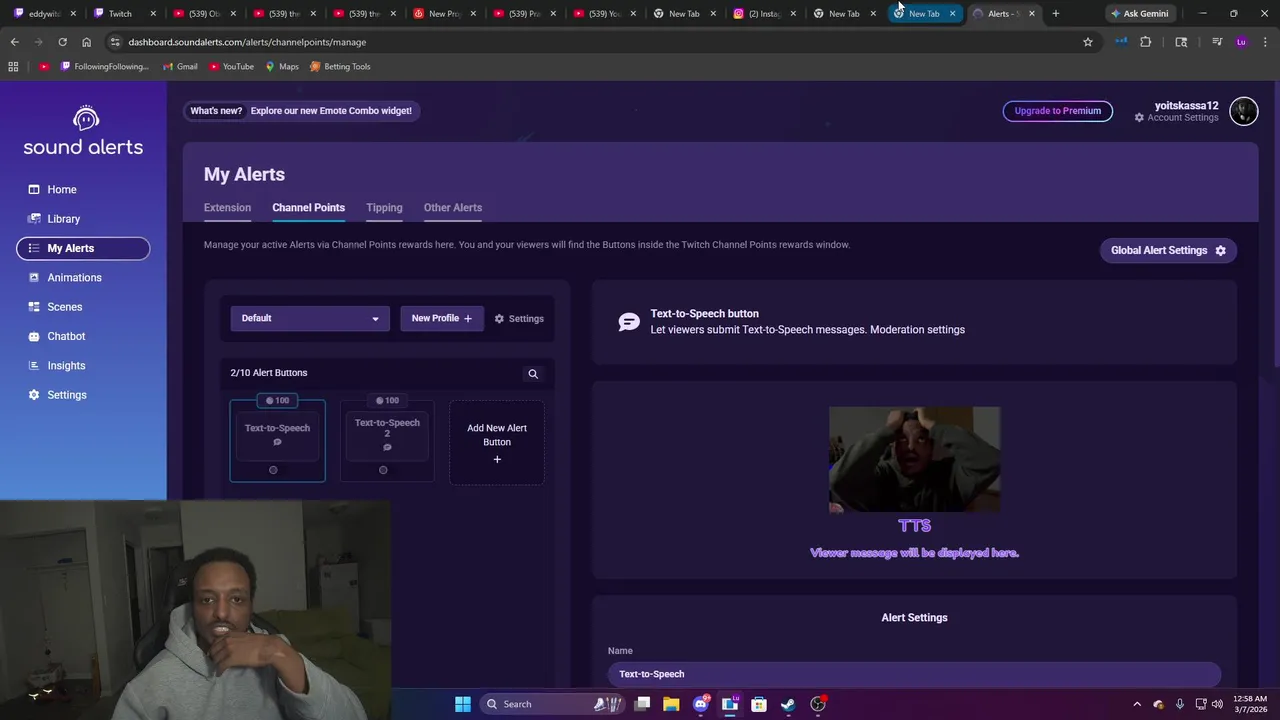Open the Other Alerts tab
Screen dimensions: 1280x720
(x=453, y=207)
